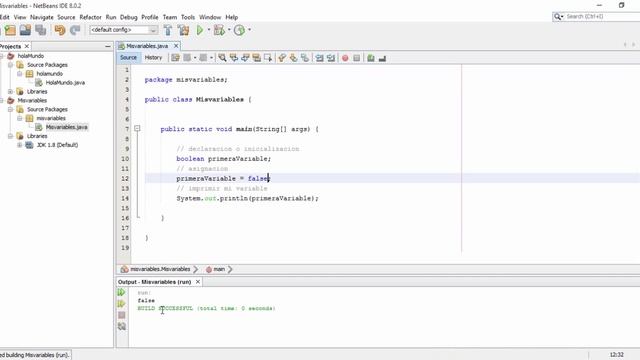Click the Next Bookmark icon

click(293, 58)
